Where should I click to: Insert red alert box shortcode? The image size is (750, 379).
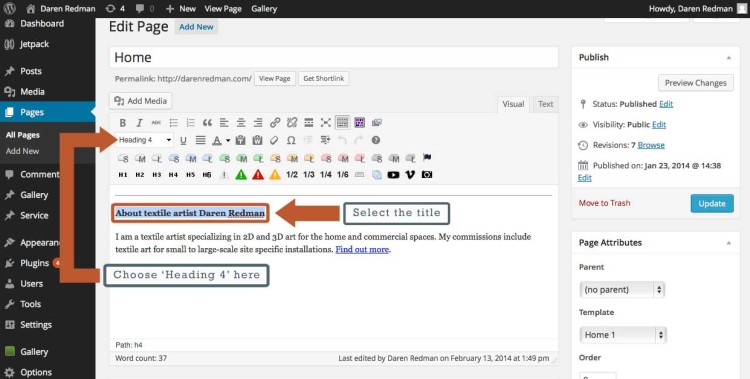click(258, 175)
